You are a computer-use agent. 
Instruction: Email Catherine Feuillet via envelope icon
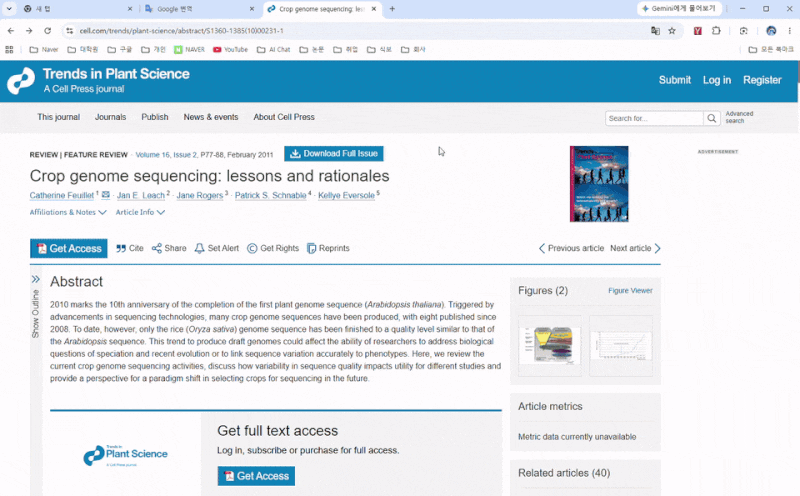[106, 194]
